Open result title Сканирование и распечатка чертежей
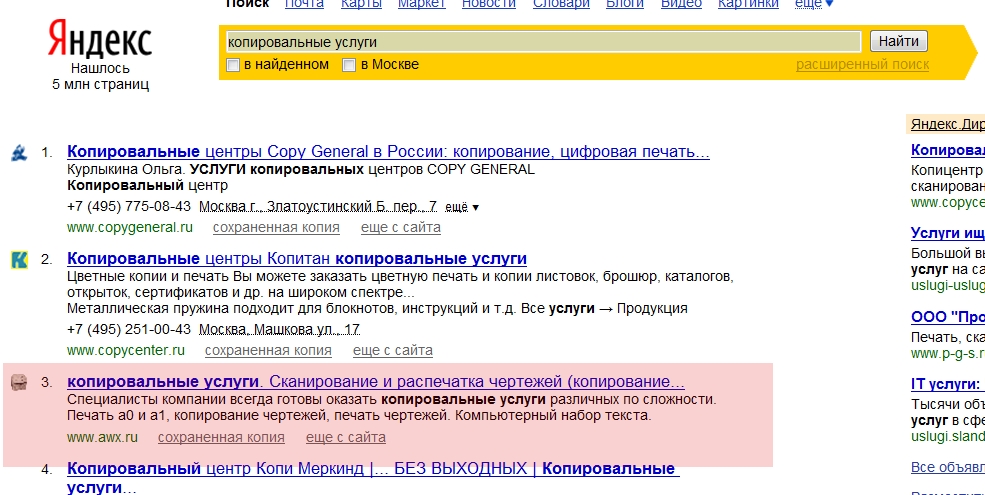The height and width of the screenshot is (495, 985). coord(376,381)
